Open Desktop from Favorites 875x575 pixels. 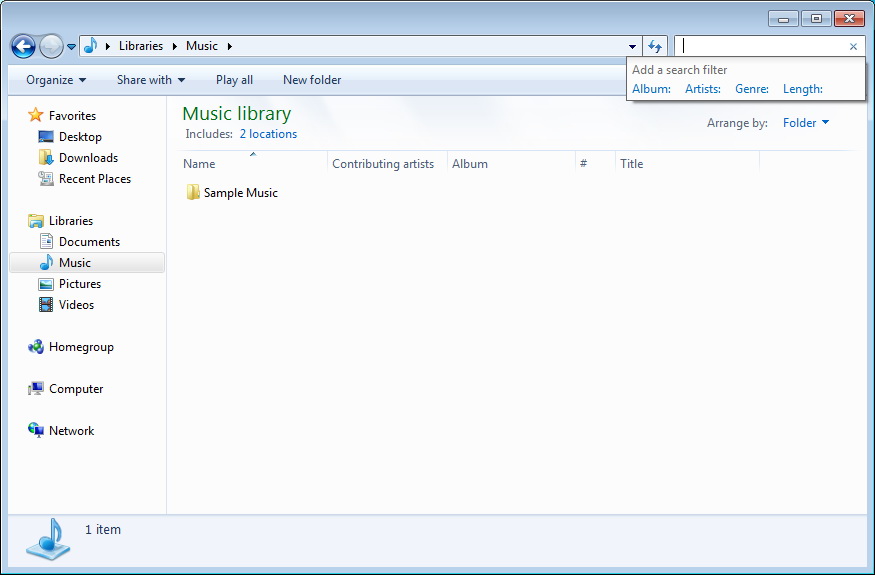(80, 137)
